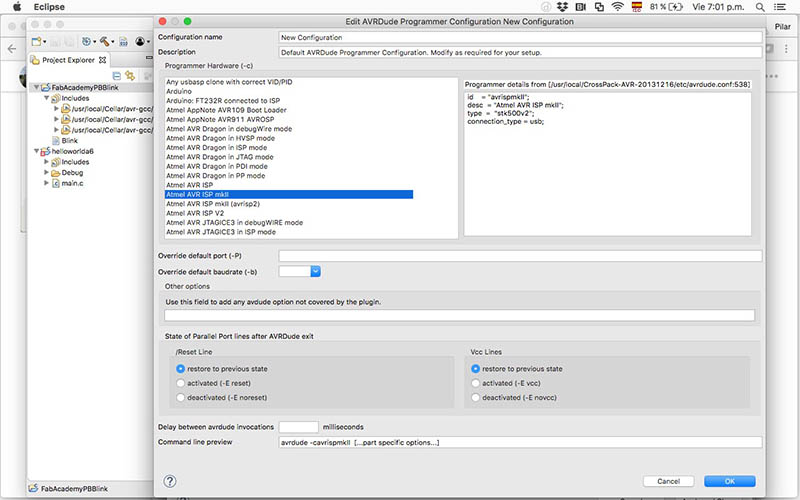Click the browser back arrow behind Eclipse
This screenshot has height=500, width=800.
point(12,49)
